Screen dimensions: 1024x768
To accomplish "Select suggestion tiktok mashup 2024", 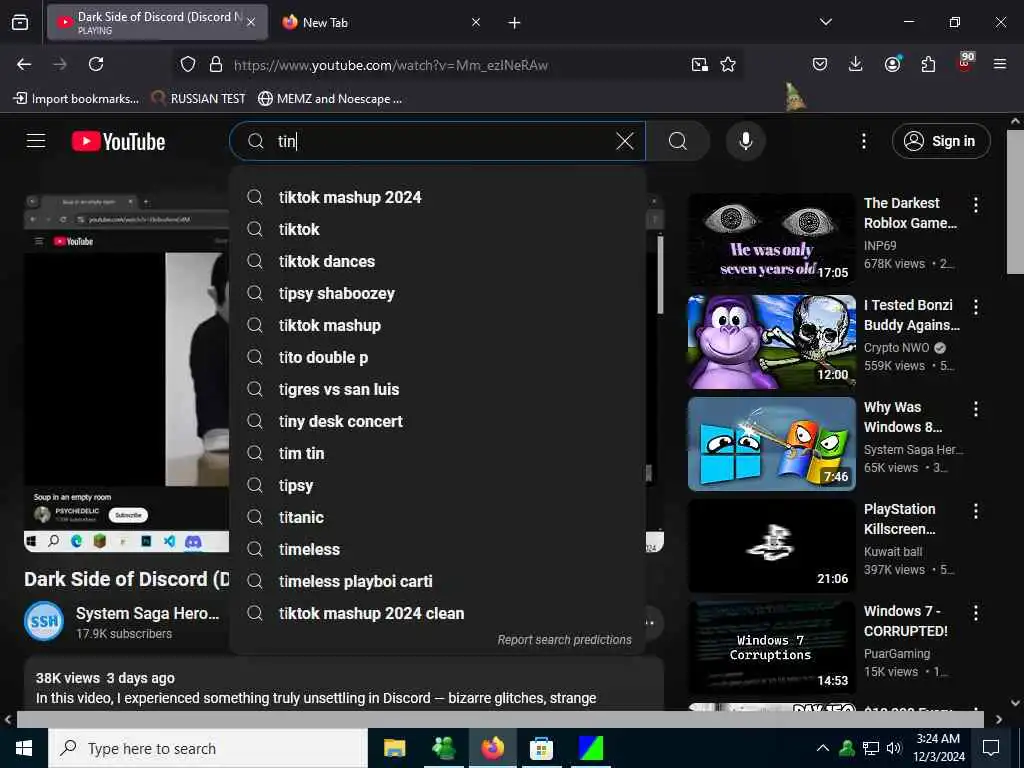I will click(x=438, y=197).
